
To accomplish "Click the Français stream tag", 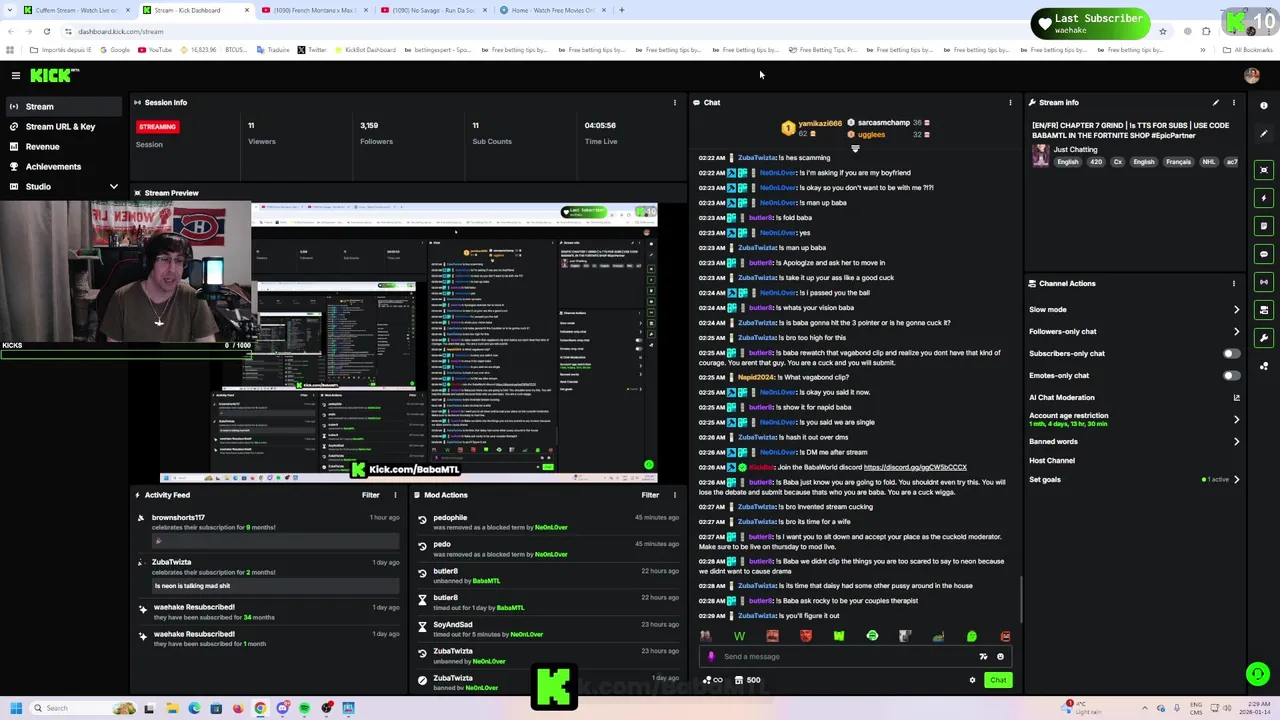I will pos(1178,162).
